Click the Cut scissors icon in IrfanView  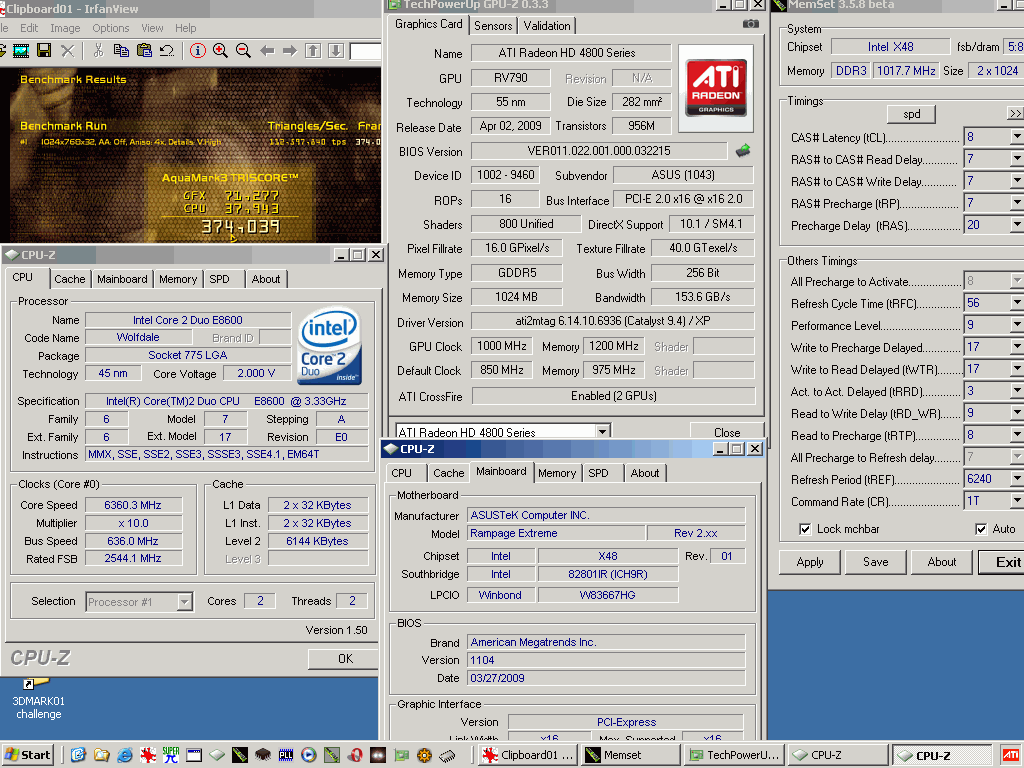point(98,50)
